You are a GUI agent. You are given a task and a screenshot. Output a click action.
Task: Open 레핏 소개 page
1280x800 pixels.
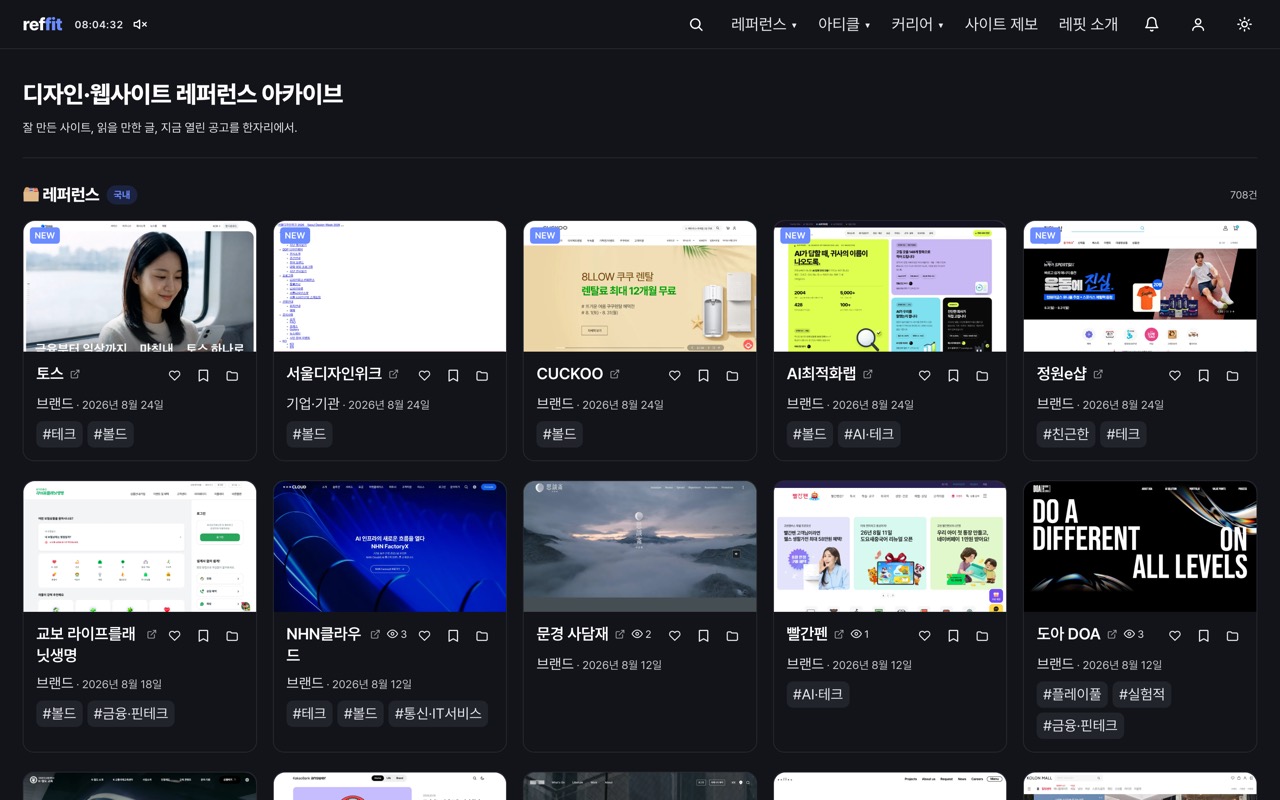point(1088,24)
